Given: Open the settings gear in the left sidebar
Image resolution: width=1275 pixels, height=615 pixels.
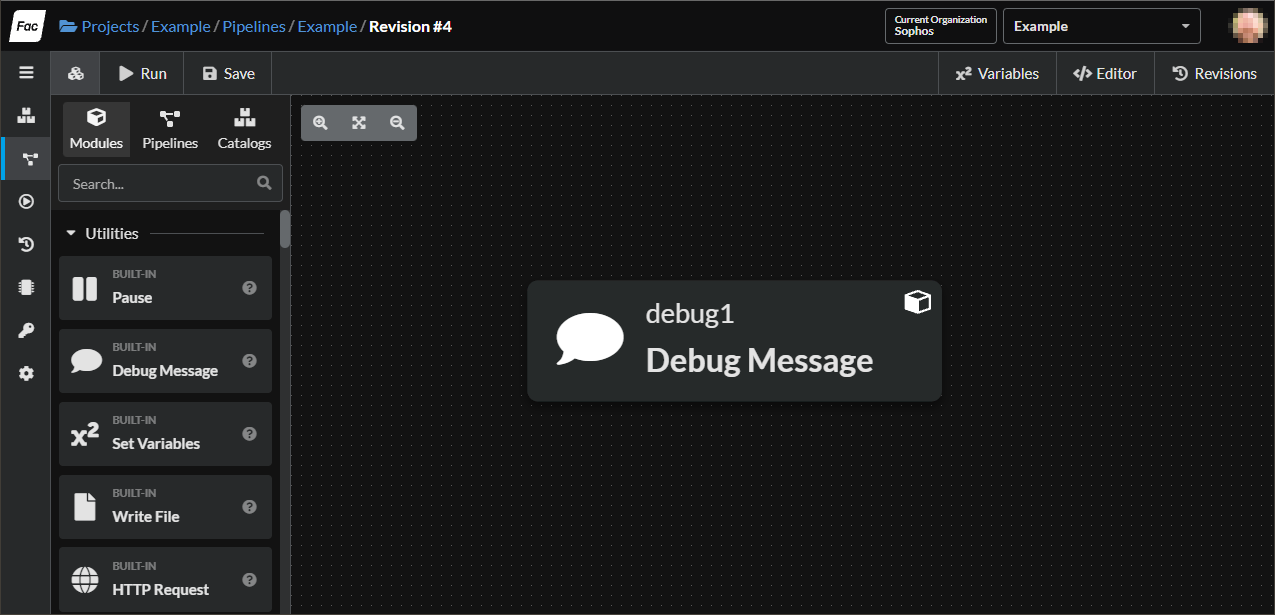Looking at the screenshot, I should pyautogui.click(x=26, y=373).
